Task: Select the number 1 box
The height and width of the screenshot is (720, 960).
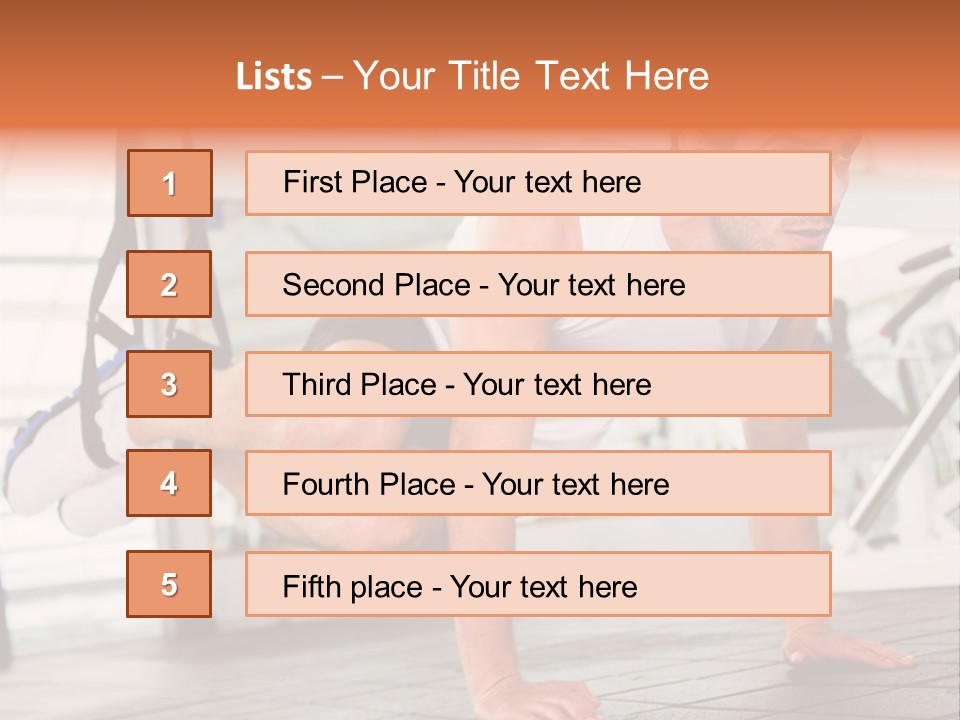Action: pos(169,183)
